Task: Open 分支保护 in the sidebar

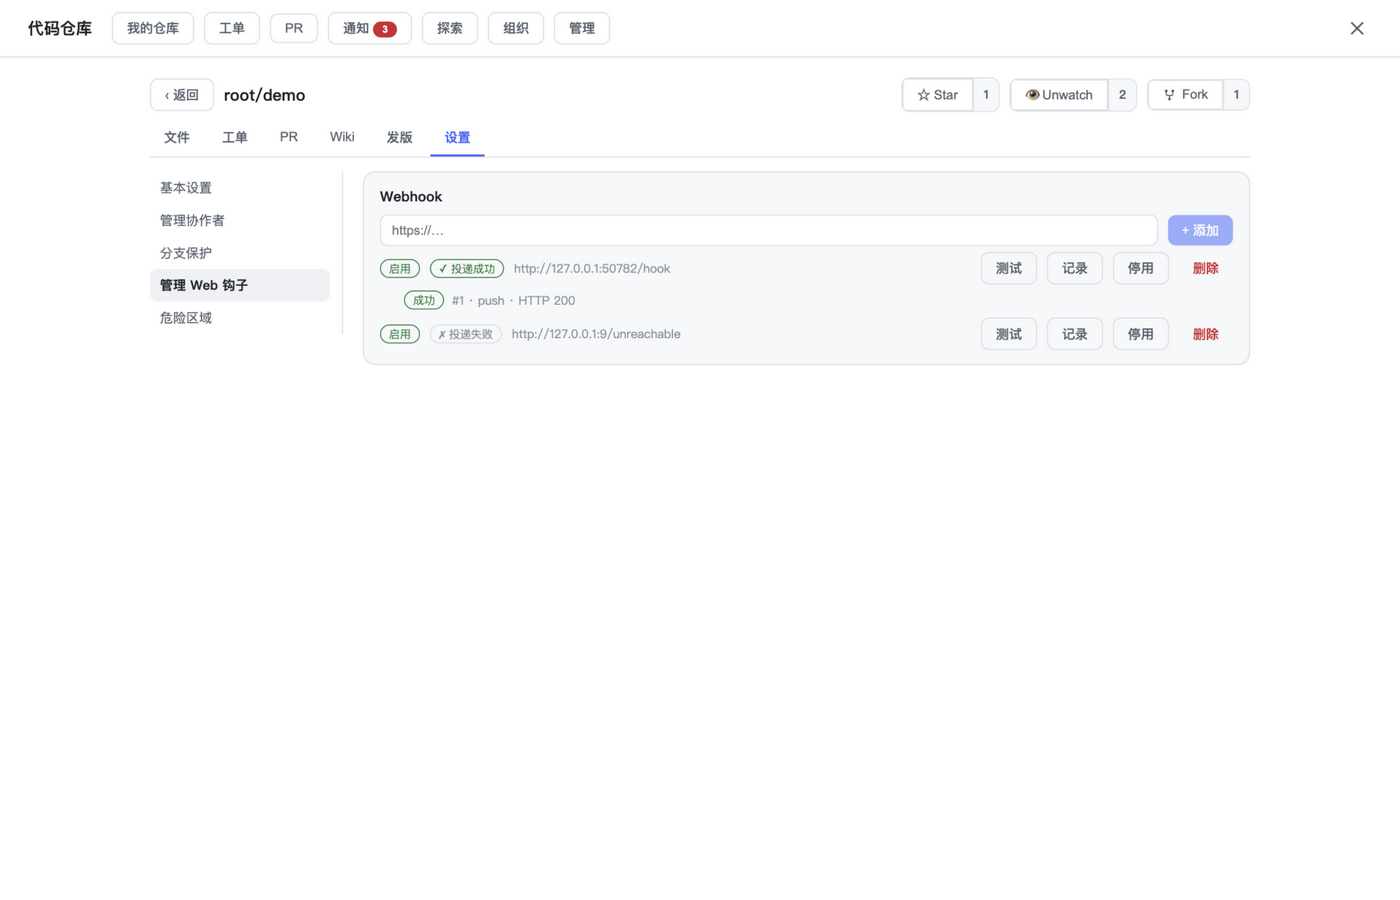Action: 240,253
